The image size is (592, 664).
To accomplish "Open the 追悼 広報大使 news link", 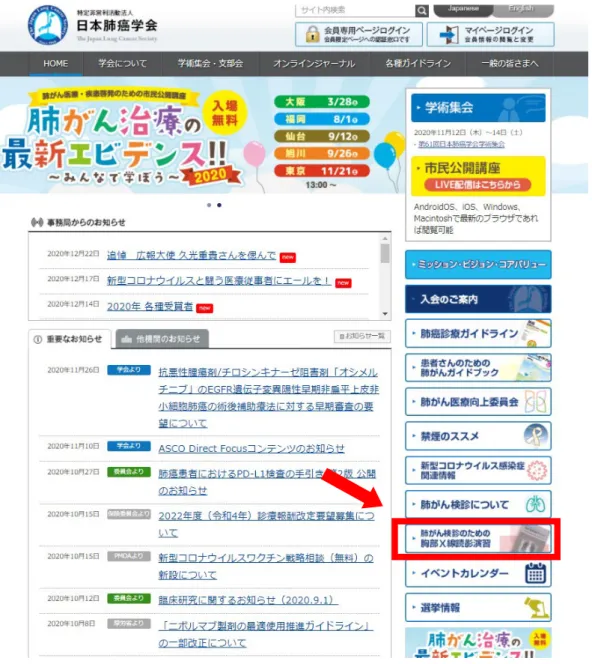I will [191, 255].
